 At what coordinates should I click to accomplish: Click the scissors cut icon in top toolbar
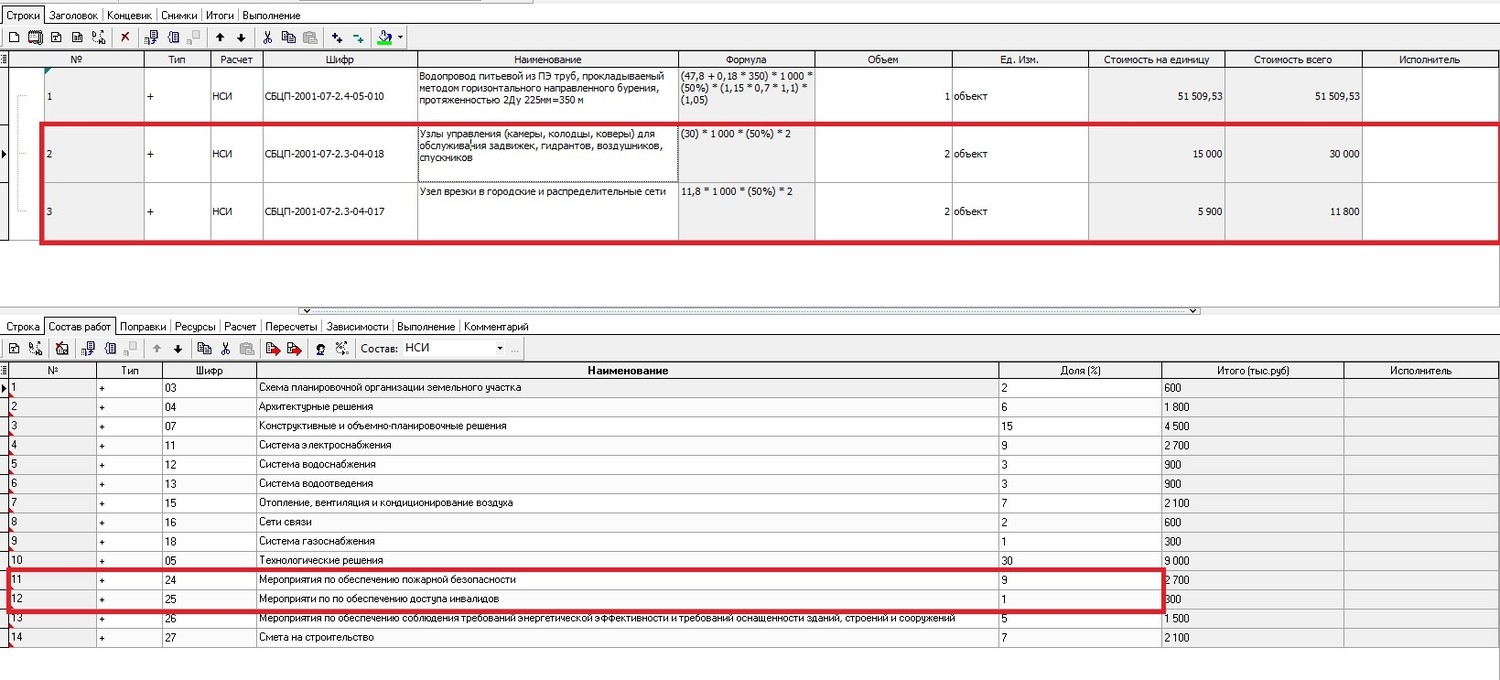point(267,37)
